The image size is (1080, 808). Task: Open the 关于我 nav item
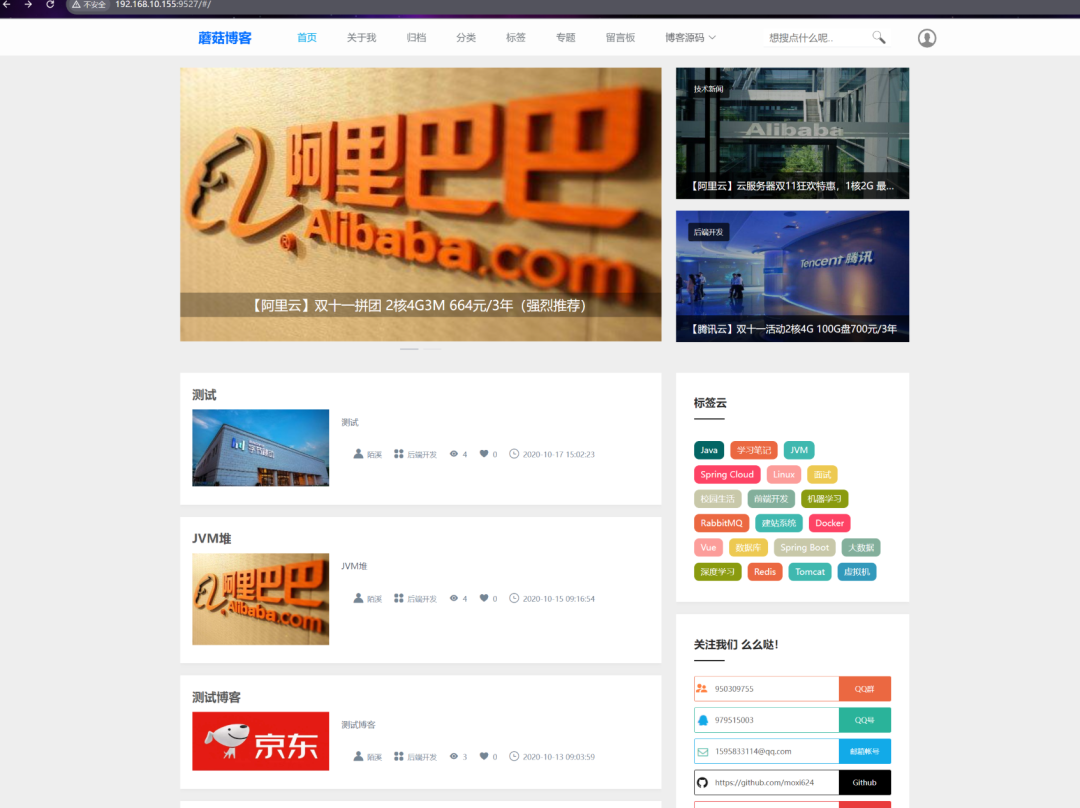click(x=361, y=38)
